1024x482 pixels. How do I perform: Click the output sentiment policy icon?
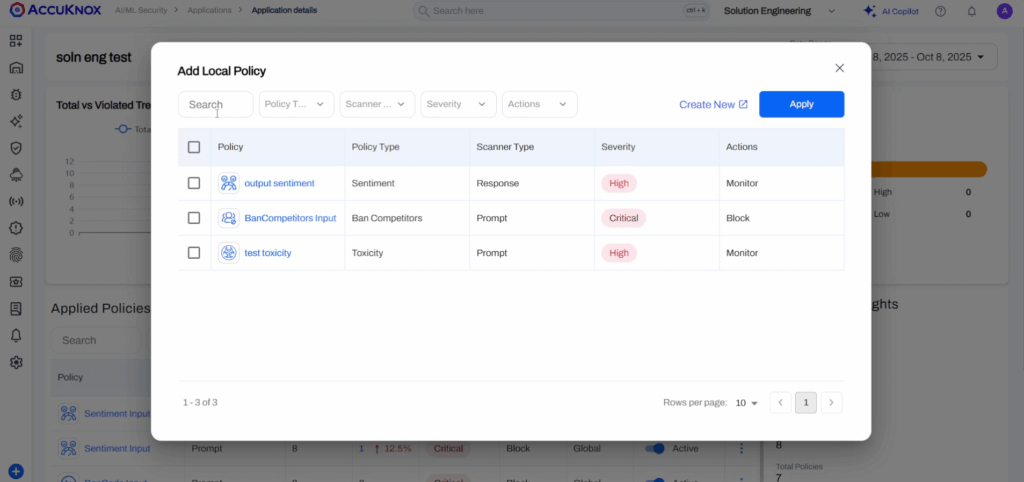tap(229, 183)
